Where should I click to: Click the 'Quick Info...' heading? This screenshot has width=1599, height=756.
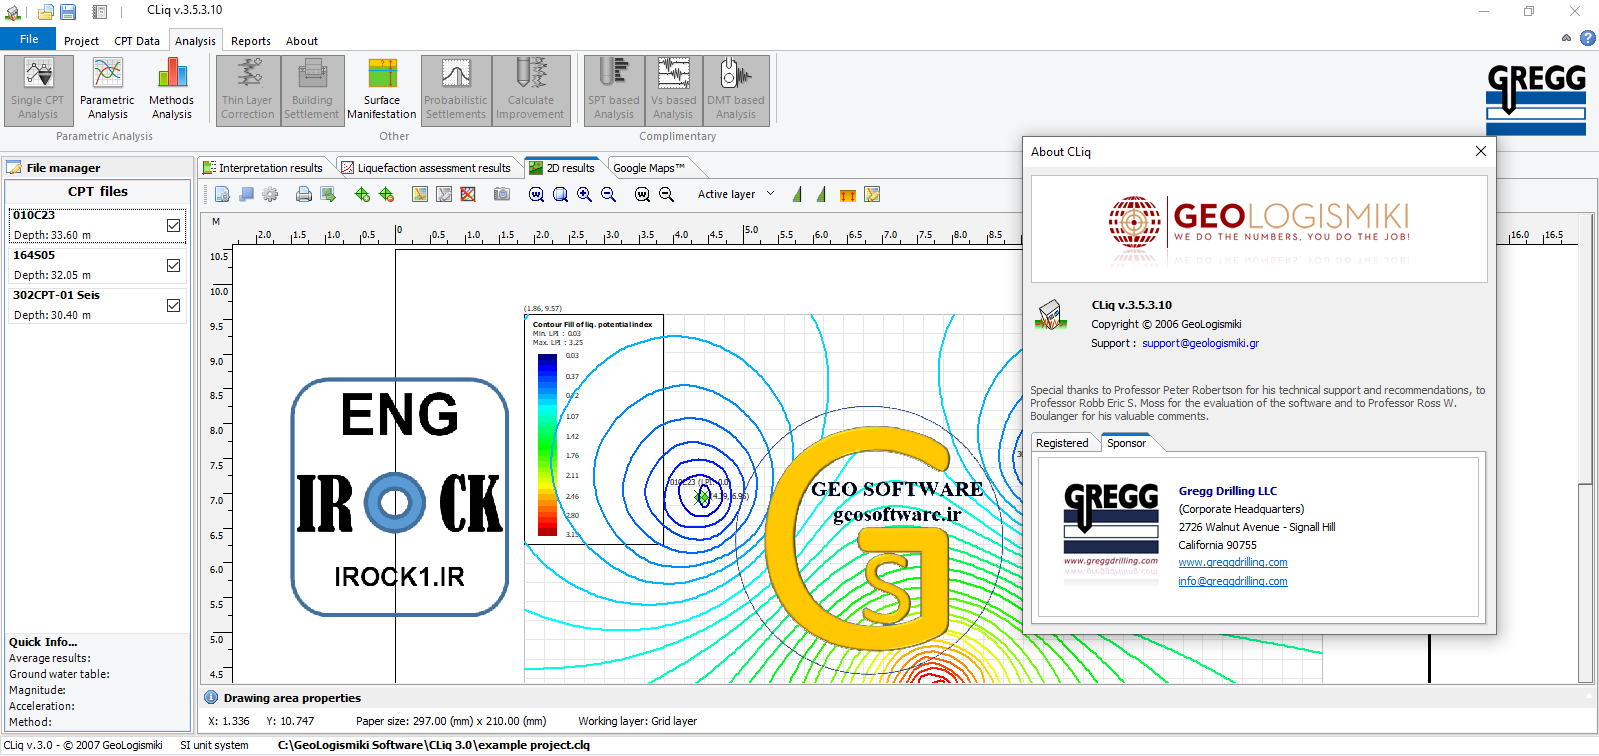43,642
